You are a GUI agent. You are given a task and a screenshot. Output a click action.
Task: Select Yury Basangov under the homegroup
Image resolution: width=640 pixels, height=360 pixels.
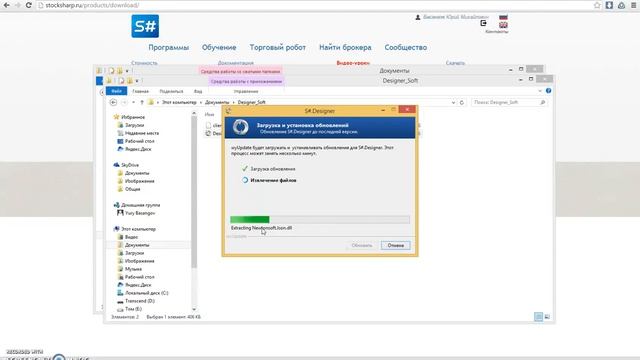pos(140,213)
